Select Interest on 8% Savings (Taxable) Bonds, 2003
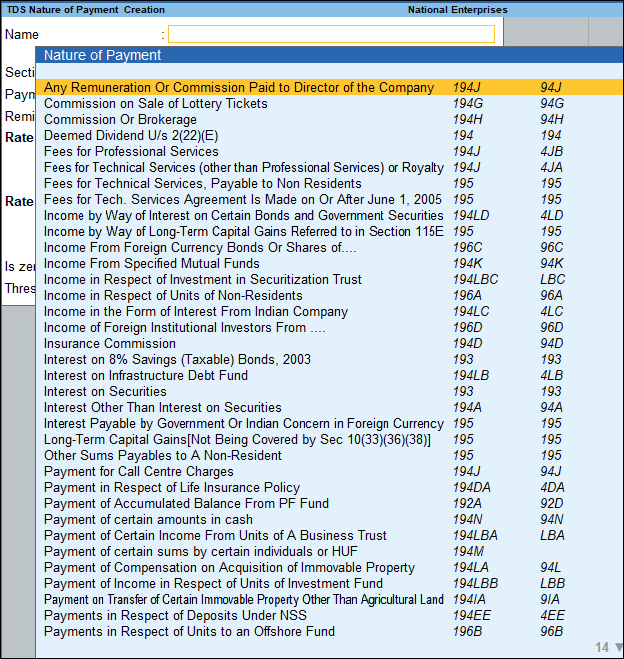Screen dimensions: 624x659 click(329, 359)
